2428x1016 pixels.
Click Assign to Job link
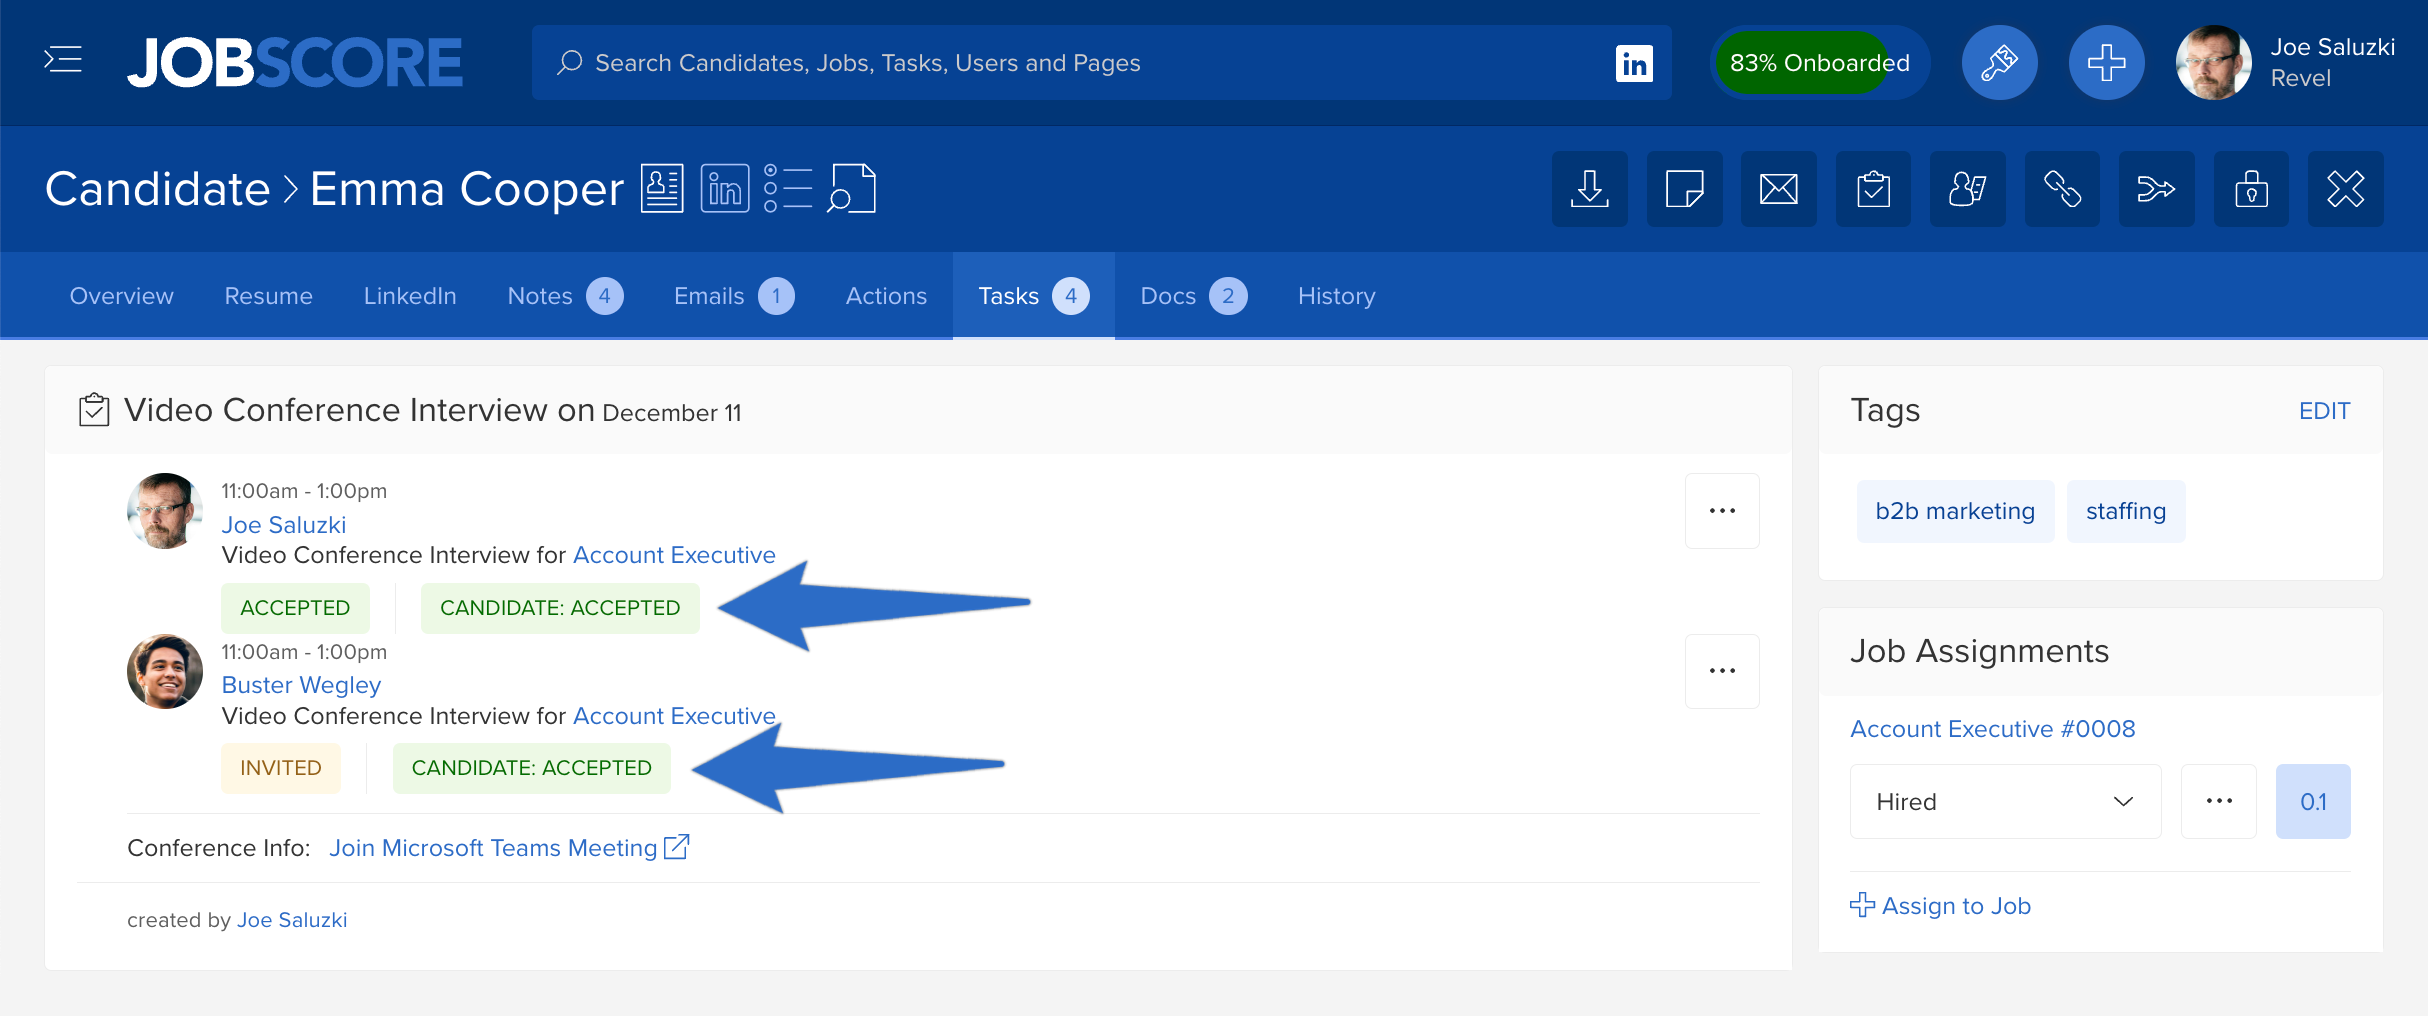1941,906
